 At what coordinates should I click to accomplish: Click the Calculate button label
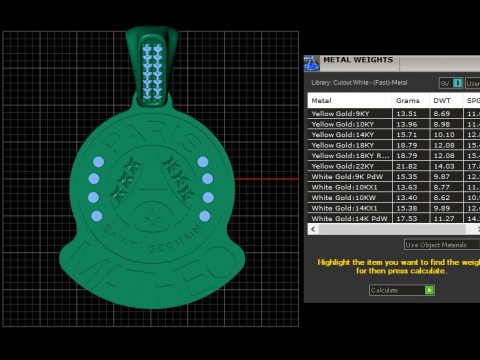click(x=384, y=290)
